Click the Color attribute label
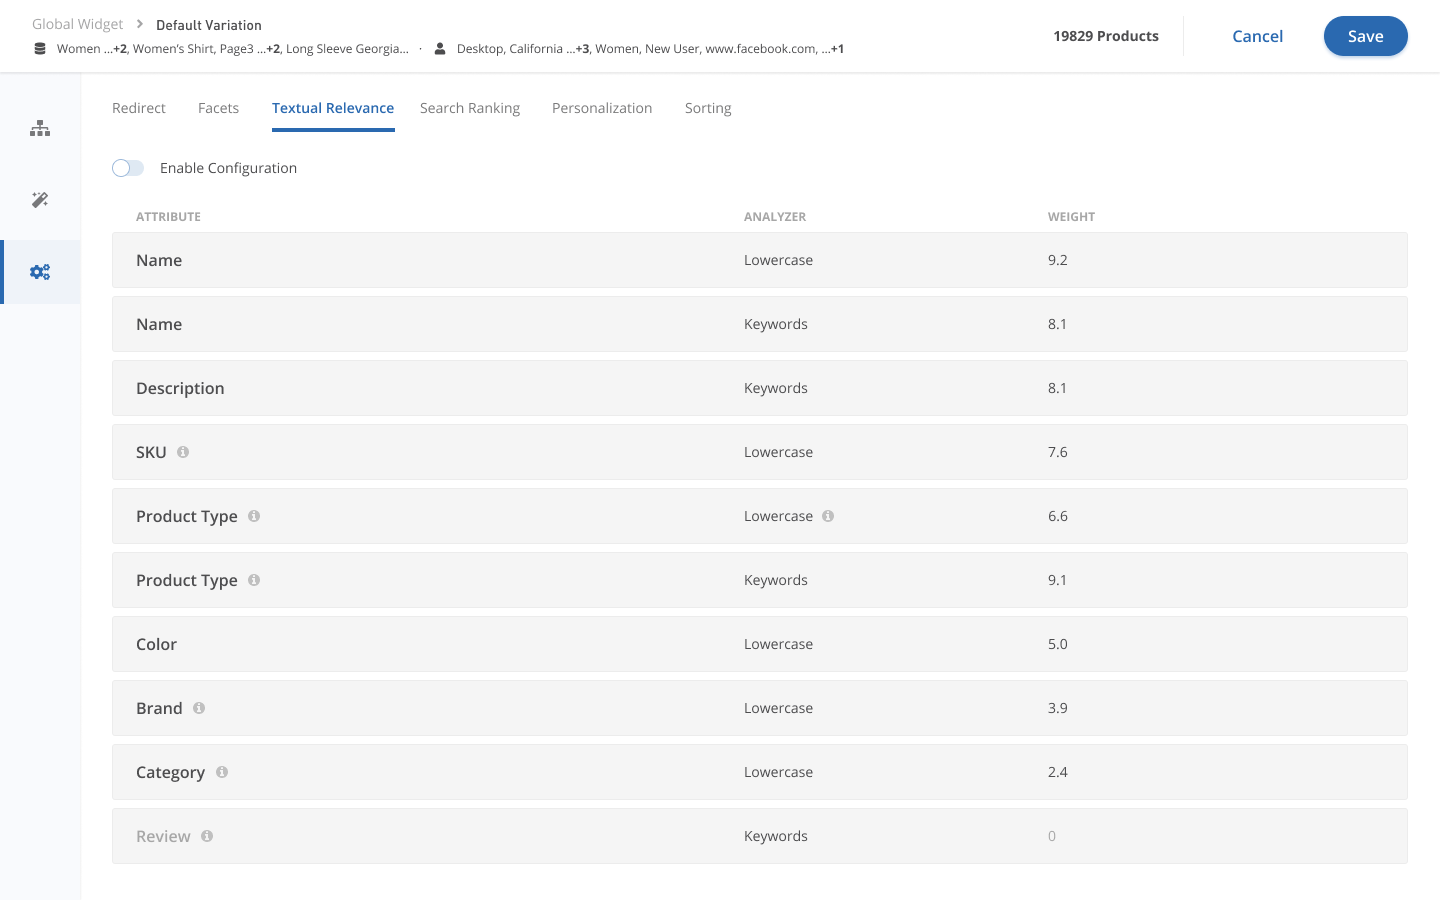 [x=156, y=644]
